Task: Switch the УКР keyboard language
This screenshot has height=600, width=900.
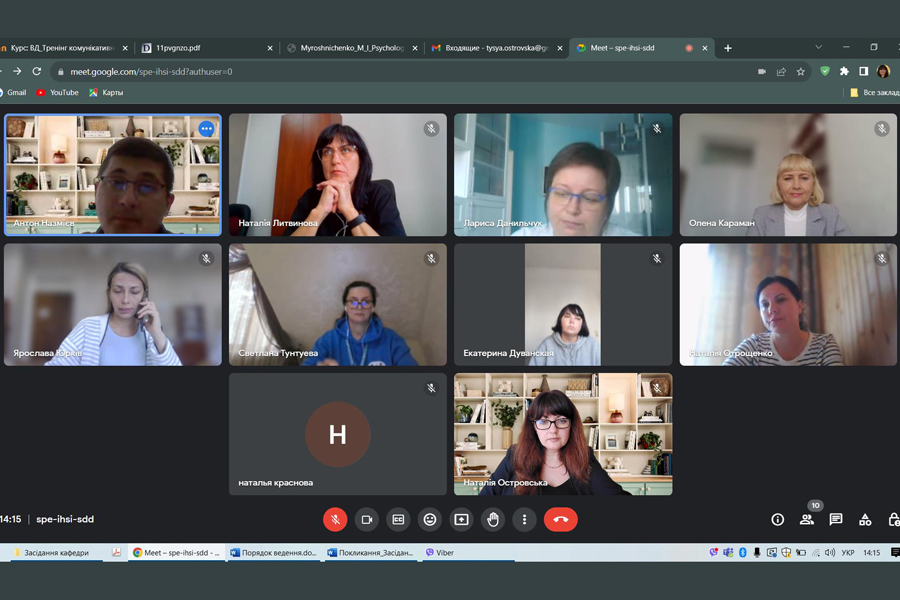Action: pyautogui.click(x=848, y=552)
